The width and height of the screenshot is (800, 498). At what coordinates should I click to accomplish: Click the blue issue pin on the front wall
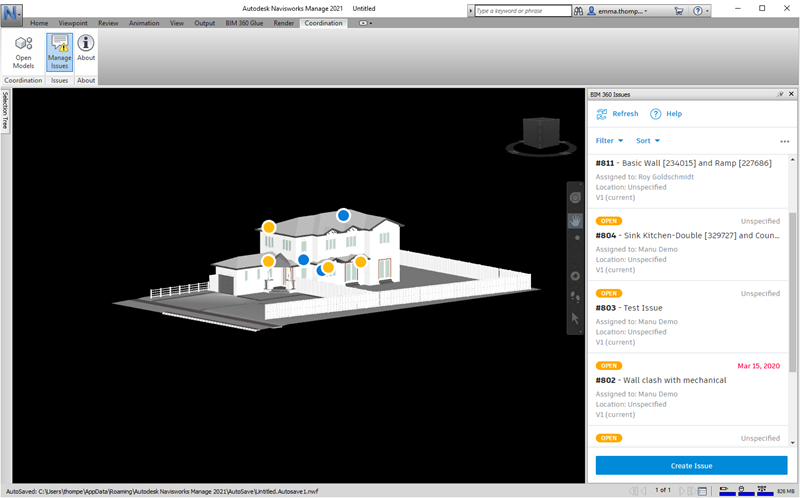304,260
